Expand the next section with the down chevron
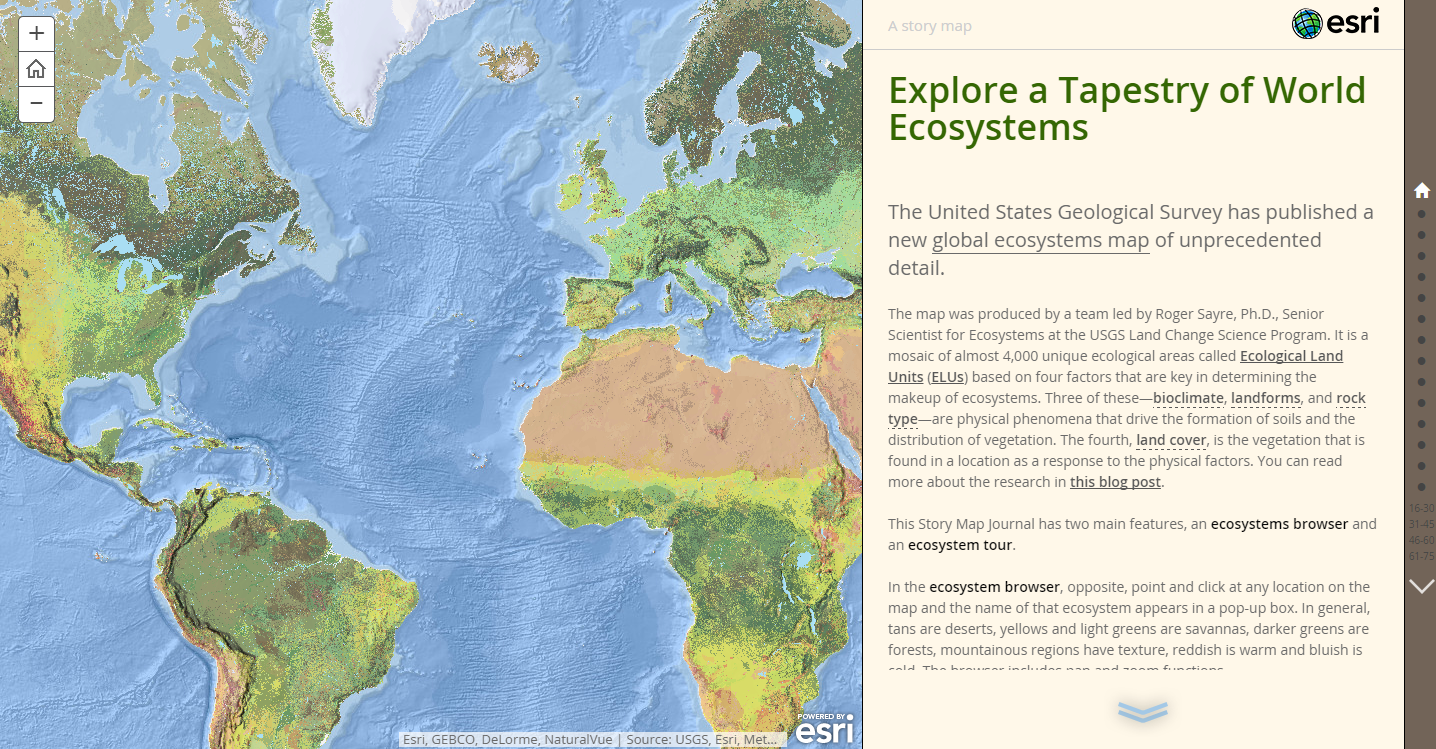1436x749 pixels. [x=1422, y=585]
